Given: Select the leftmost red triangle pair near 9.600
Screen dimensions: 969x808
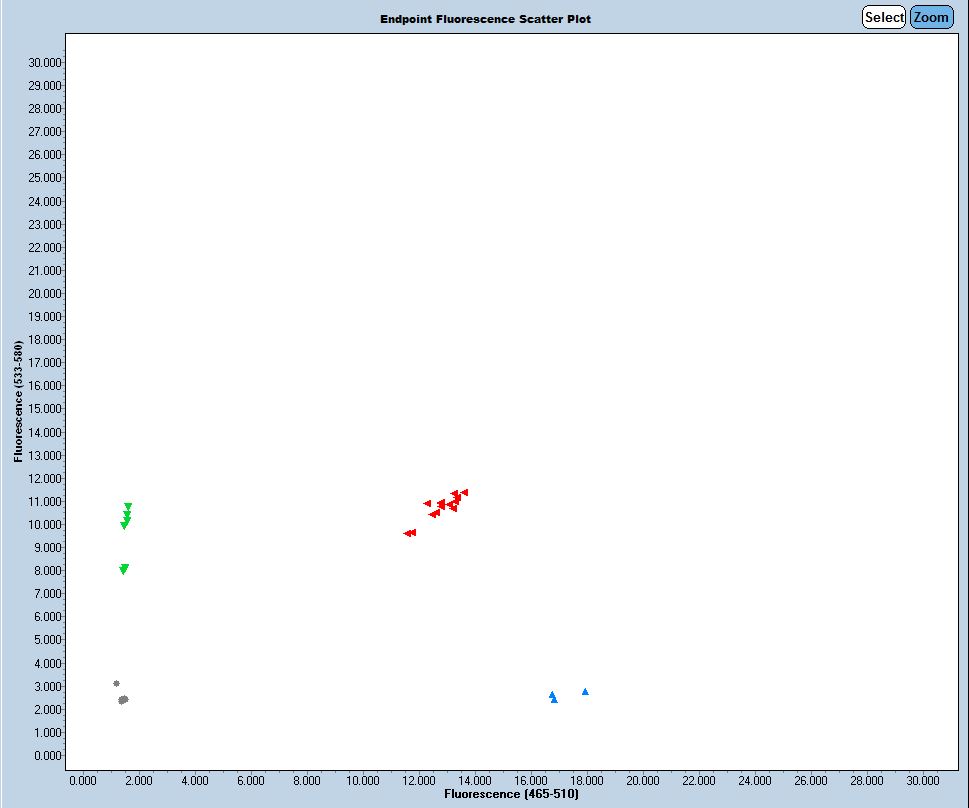Looking at the screenshot, I should click(409, 533).
